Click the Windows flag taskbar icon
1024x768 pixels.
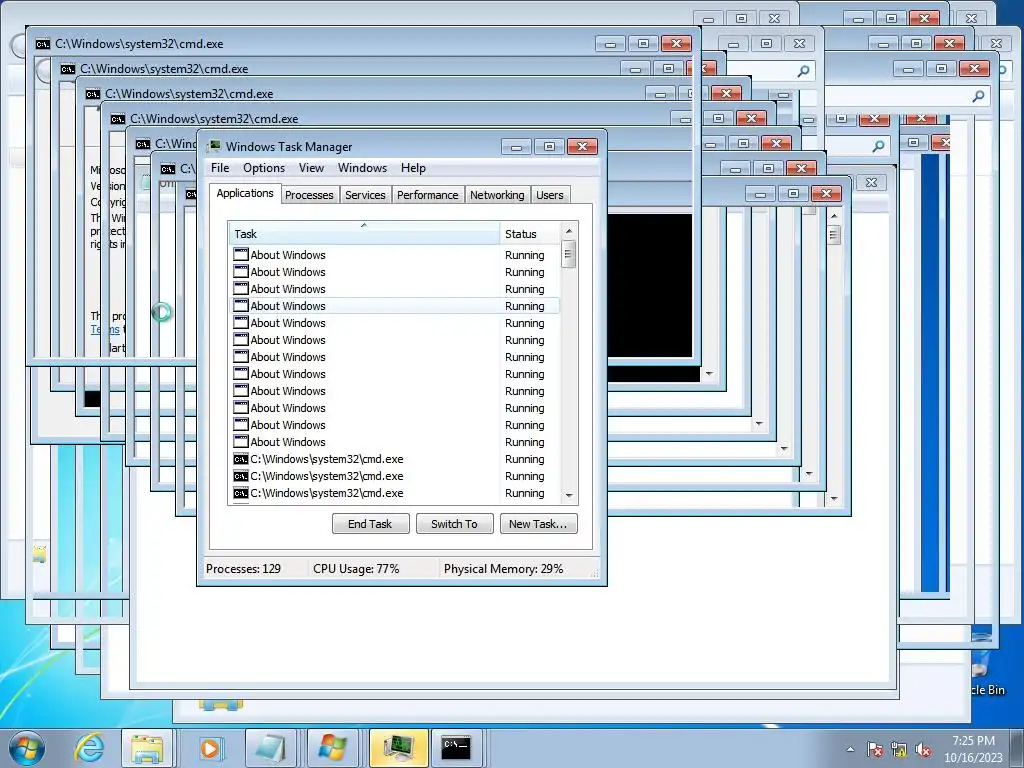tap(332, 748)
